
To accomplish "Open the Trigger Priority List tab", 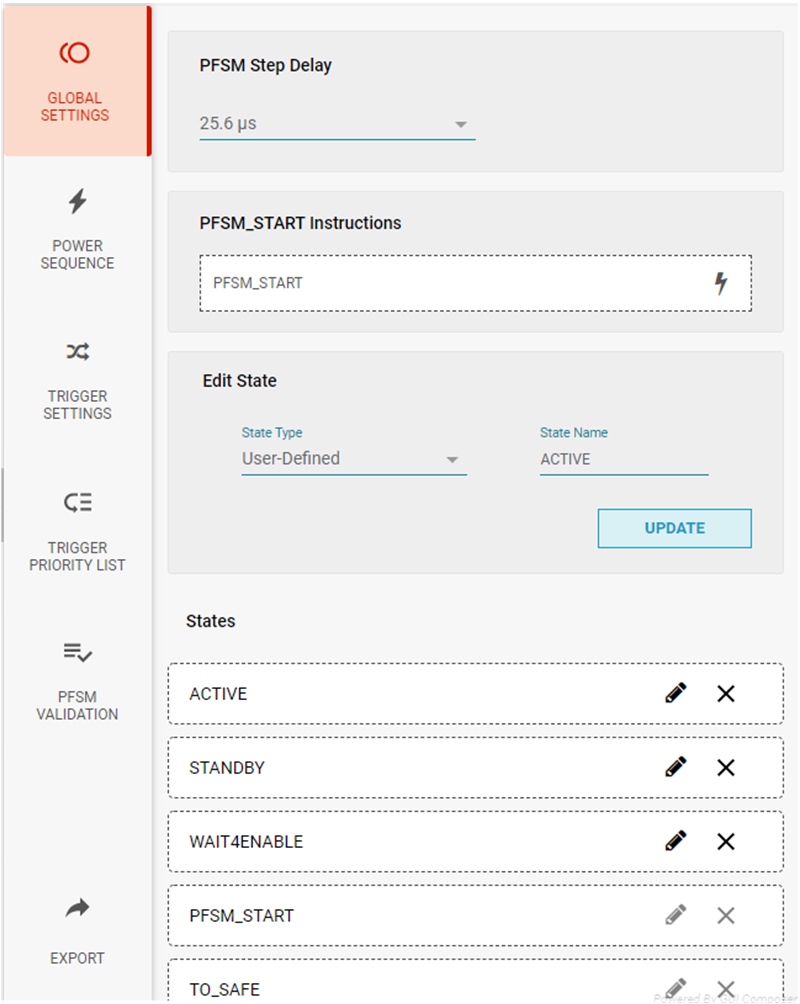I will tap(77, 531).
